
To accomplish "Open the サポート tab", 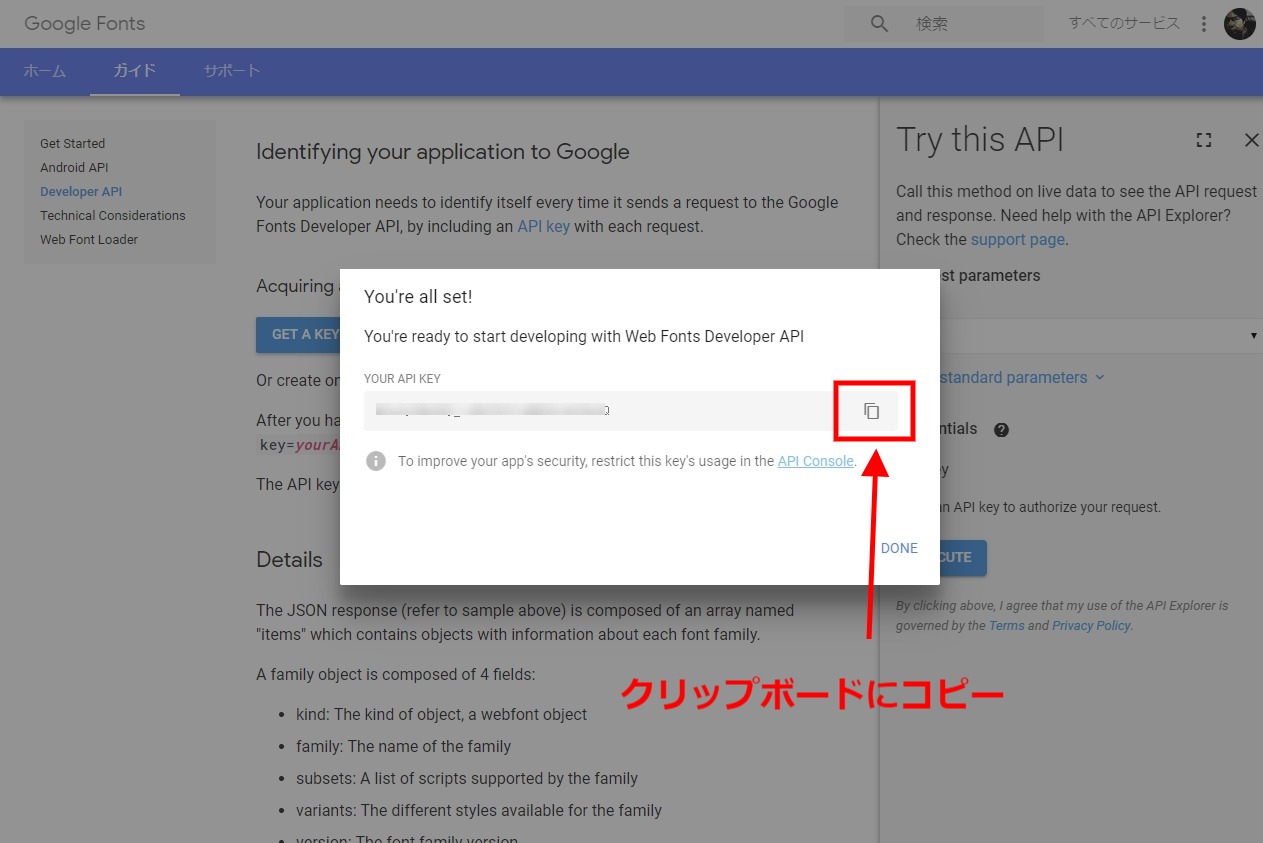I will coord(232,71).
